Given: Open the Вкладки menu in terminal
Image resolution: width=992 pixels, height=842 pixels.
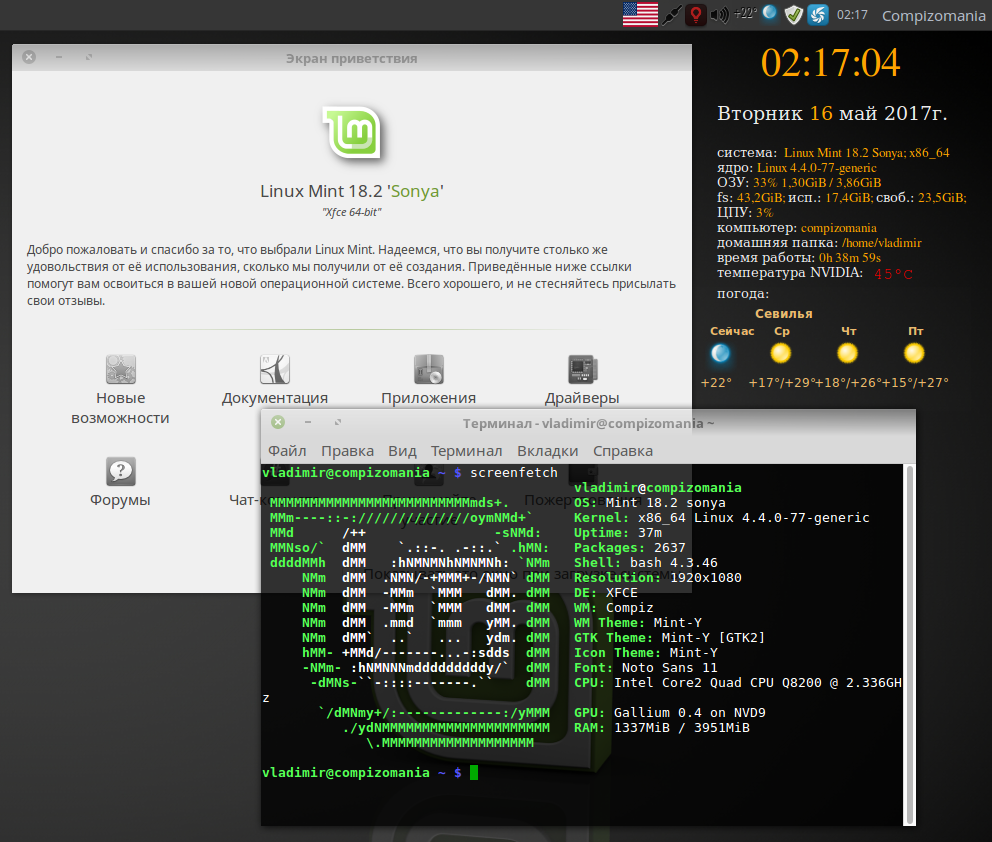Looking at the screenshot, I should (x=547, y=451).
